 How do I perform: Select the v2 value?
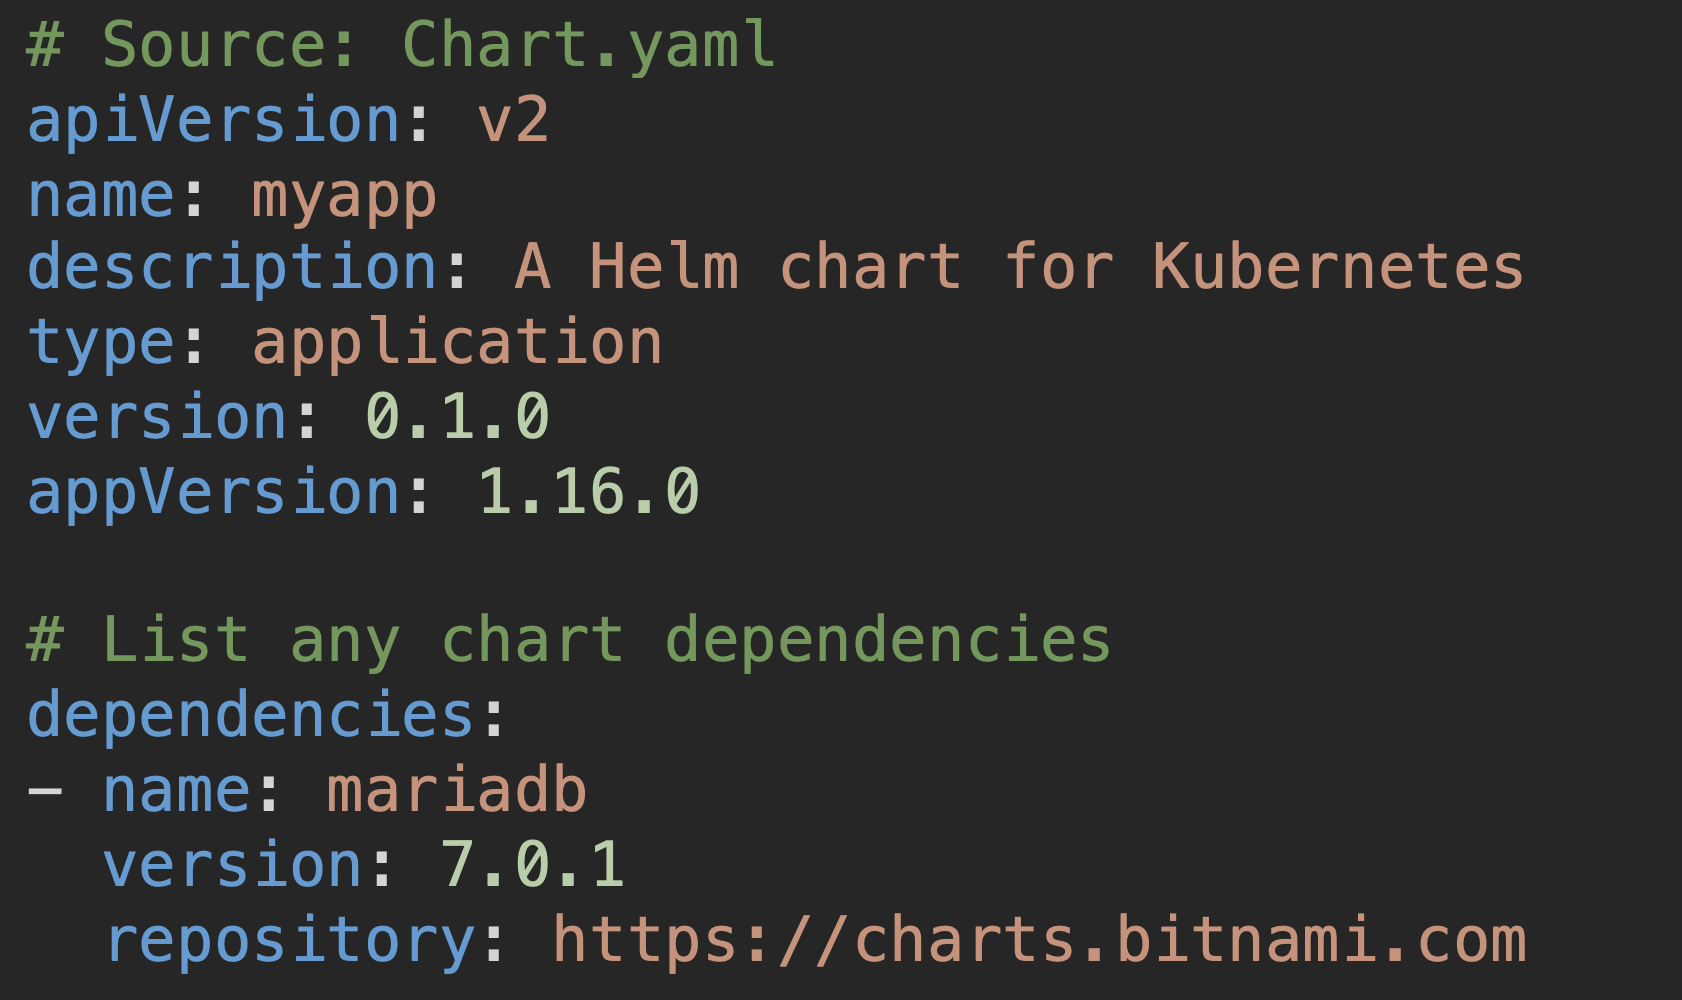[513, 120]
